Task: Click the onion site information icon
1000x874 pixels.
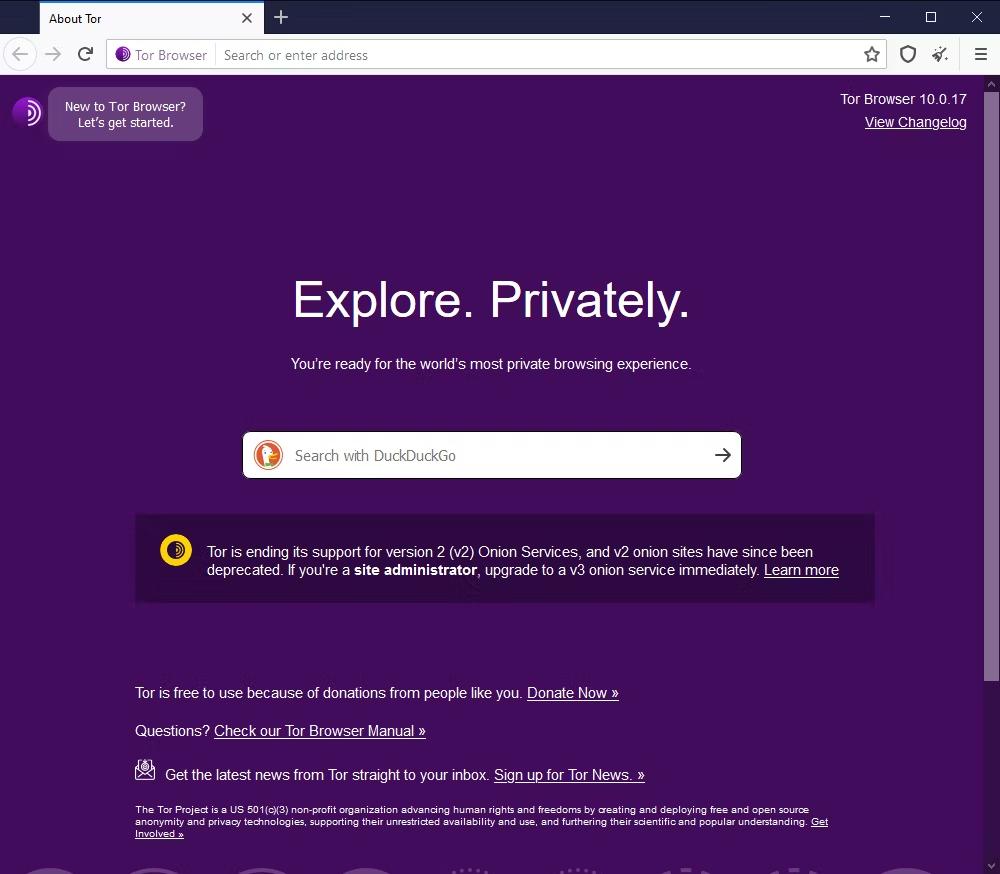Action: pyautogui.click(x=122, y=55)
